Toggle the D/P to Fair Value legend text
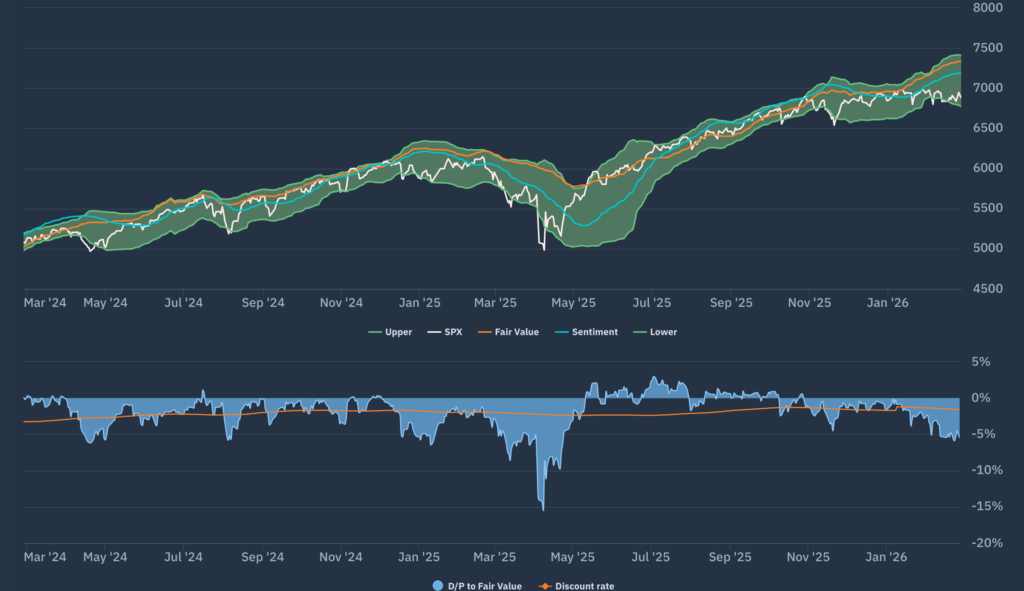1024x591 pixels. [x=485, y=586]
